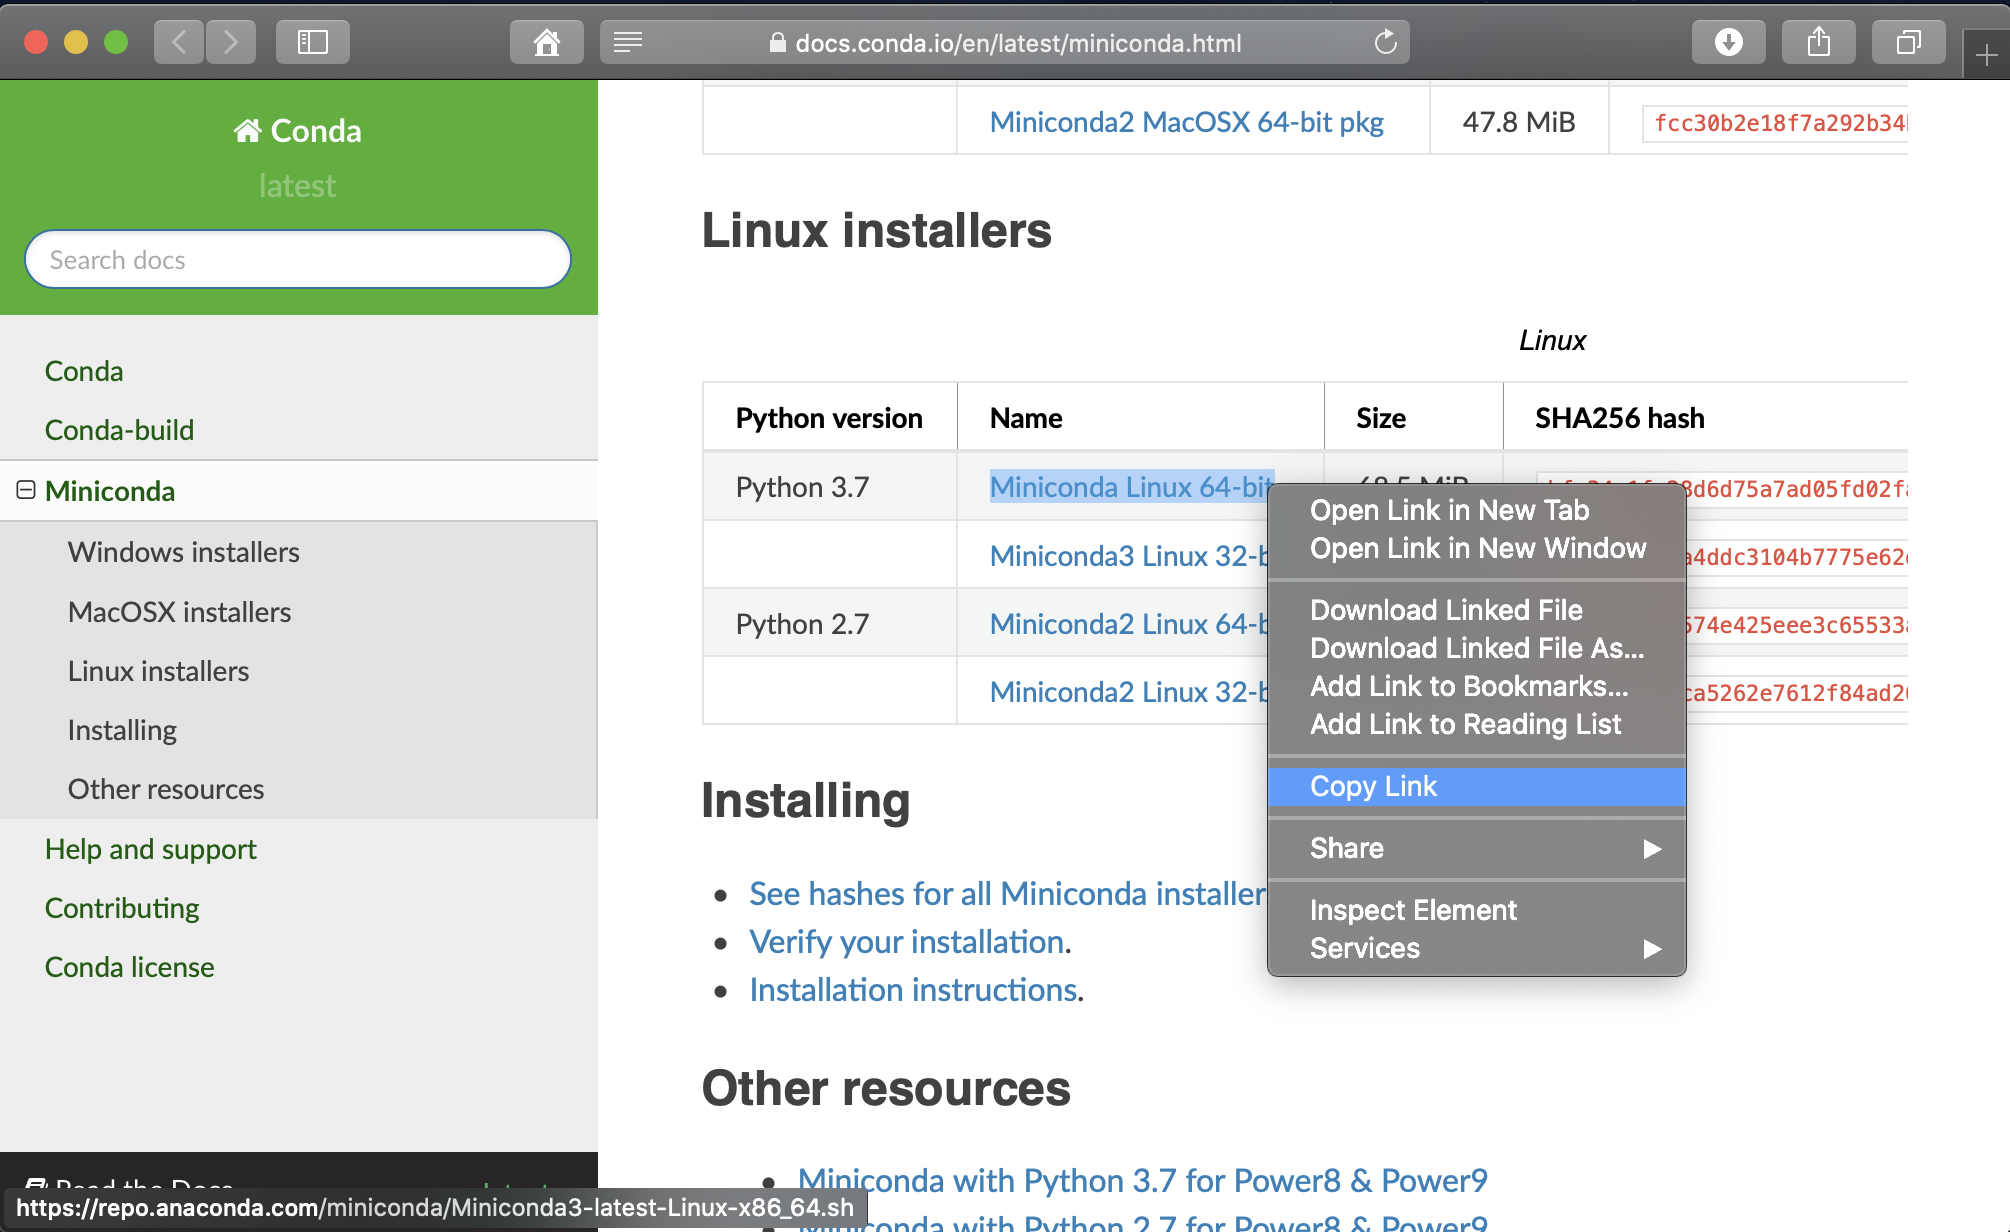2010x1232 pixels.
Task: Select Open Link in New Window
Action: [x=1477, y=548]
